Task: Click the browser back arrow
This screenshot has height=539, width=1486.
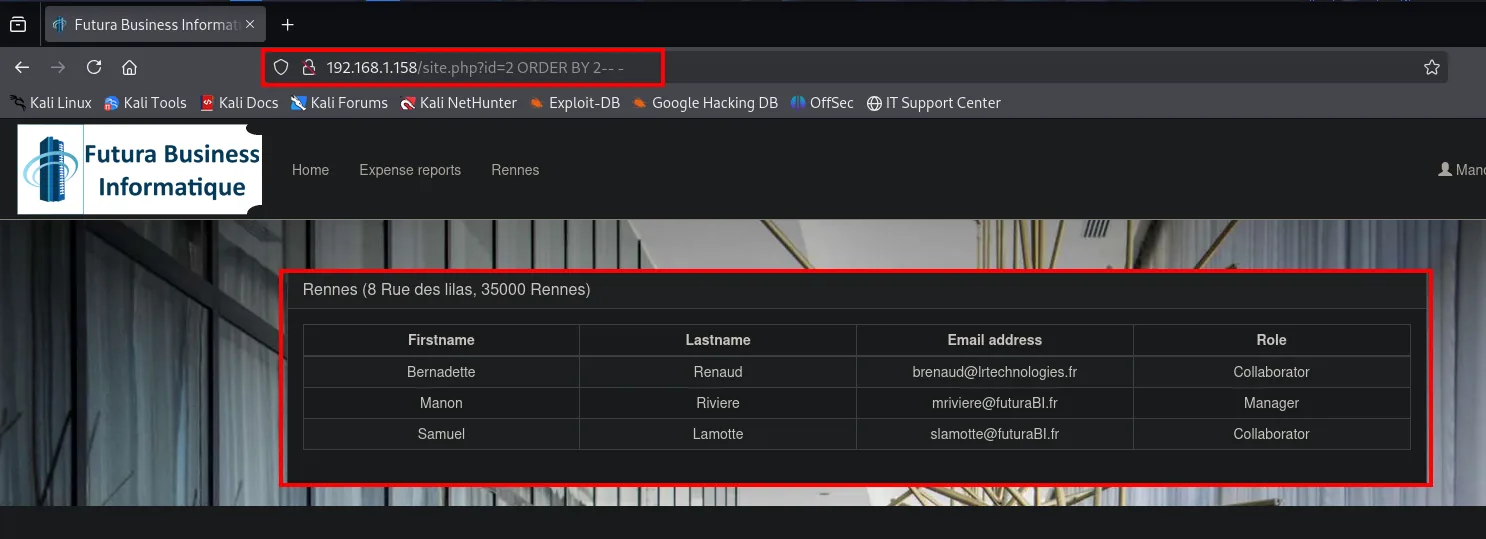Action: [x=22, y=67]
